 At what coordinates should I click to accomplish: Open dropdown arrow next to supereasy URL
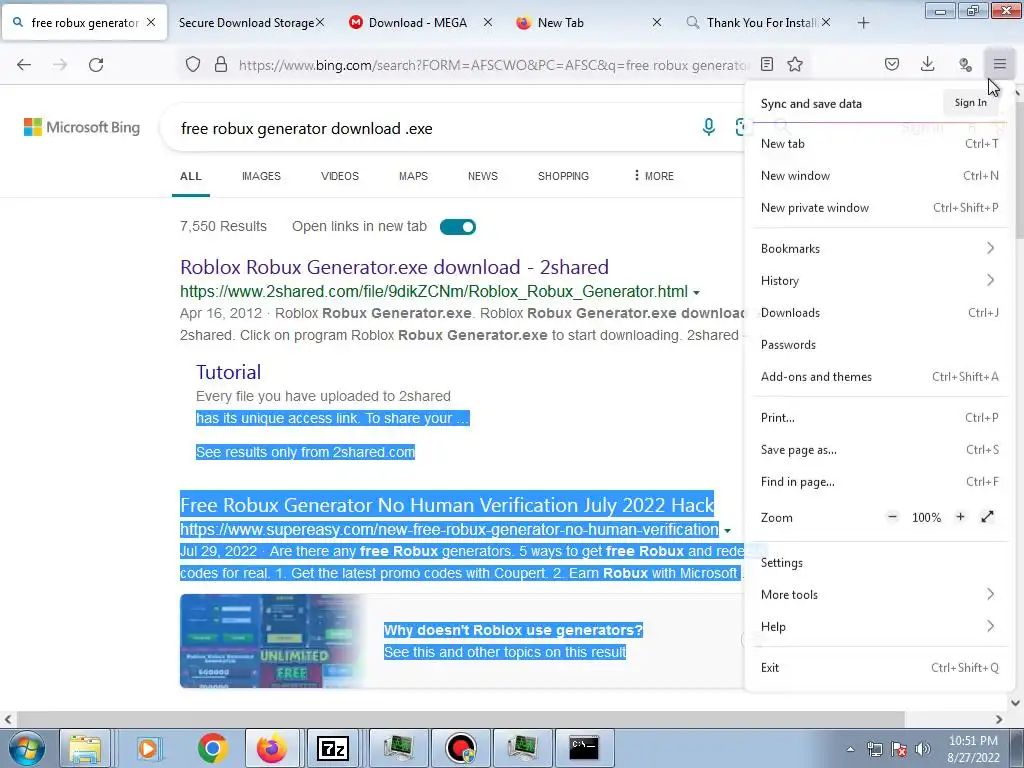click(727, 530)
